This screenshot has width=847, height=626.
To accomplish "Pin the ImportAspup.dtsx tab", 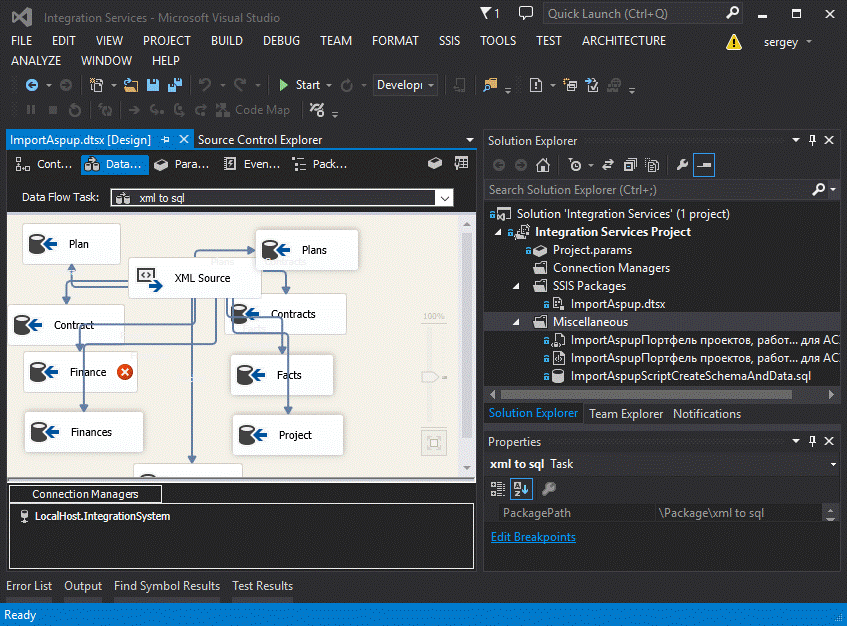I will (165, 140).
